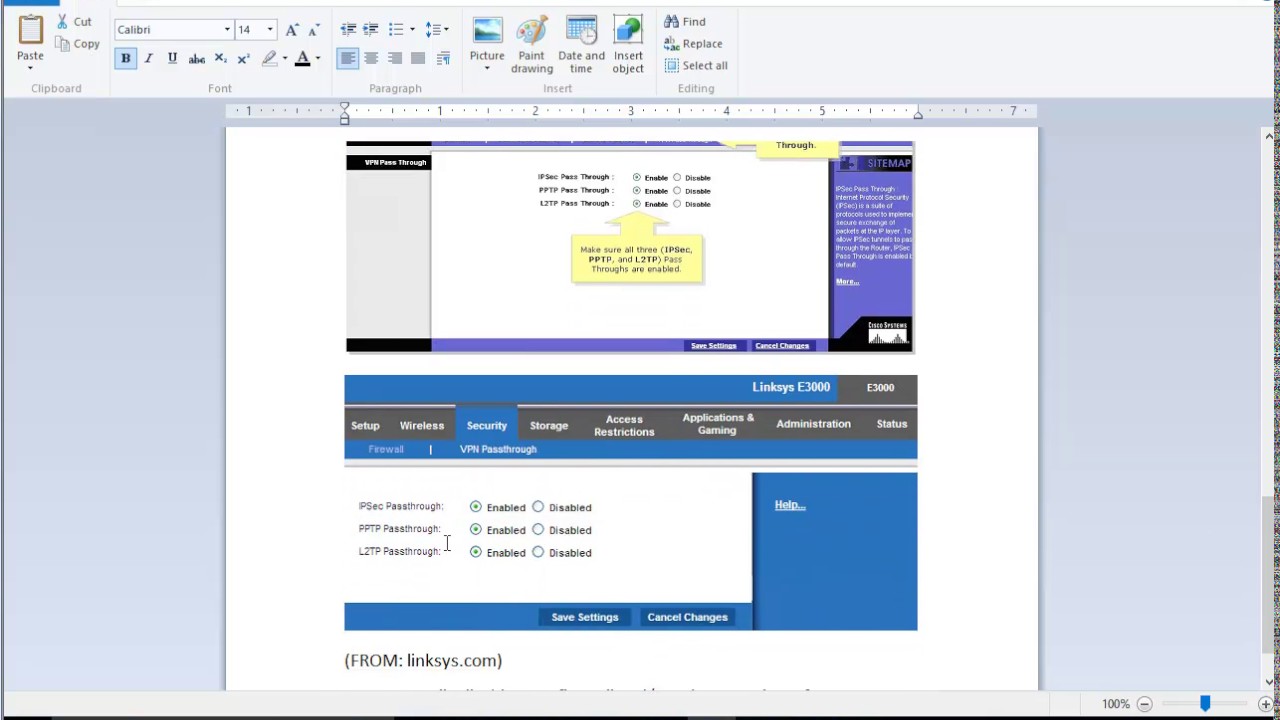Open Applications & Gaming tab
The height and width of the screenshot is (720, 1280).
(718, 424)
